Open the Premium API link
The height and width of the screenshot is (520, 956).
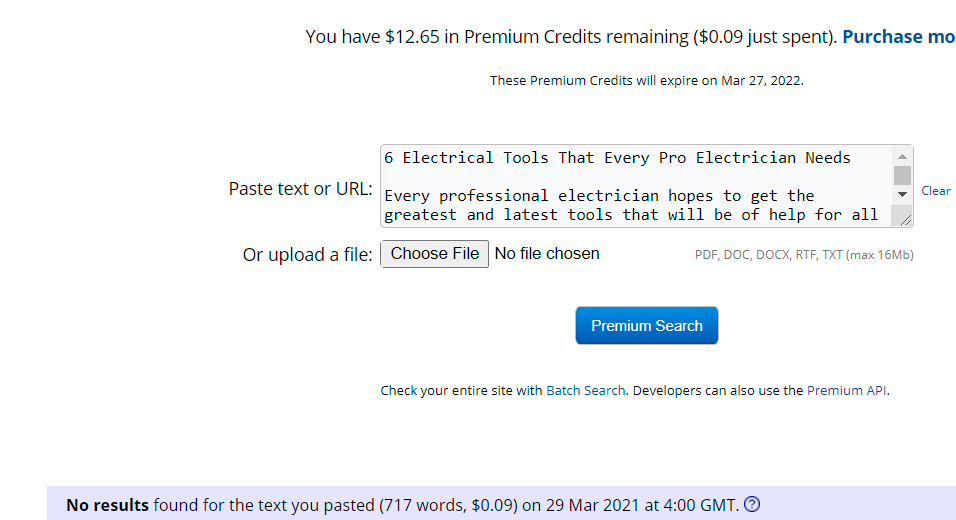click(846, 391)
